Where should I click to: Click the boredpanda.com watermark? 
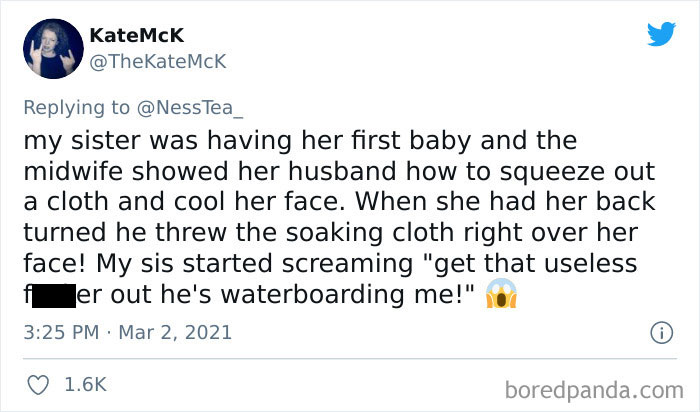click(x=594, y=390)
